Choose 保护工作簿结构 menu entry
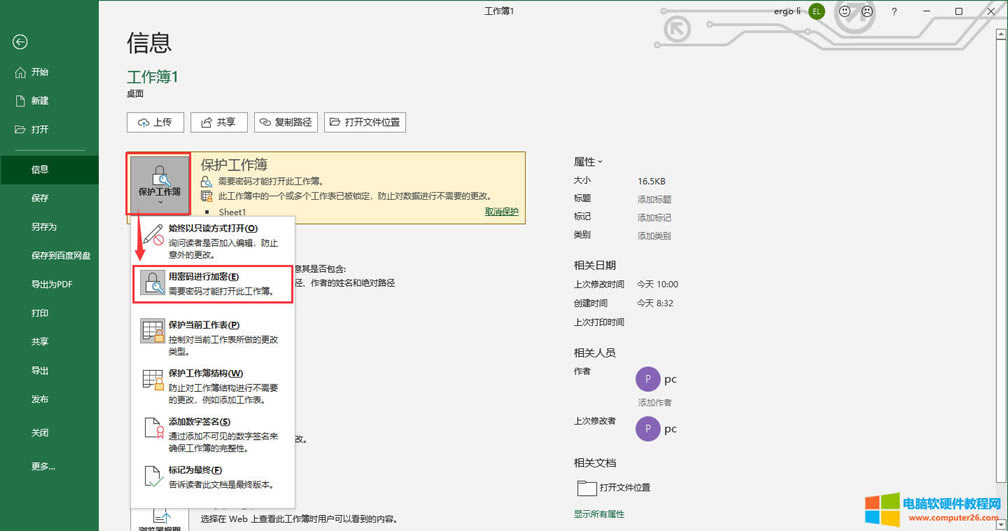This screenshot has width=1008, height=531. 212,380
